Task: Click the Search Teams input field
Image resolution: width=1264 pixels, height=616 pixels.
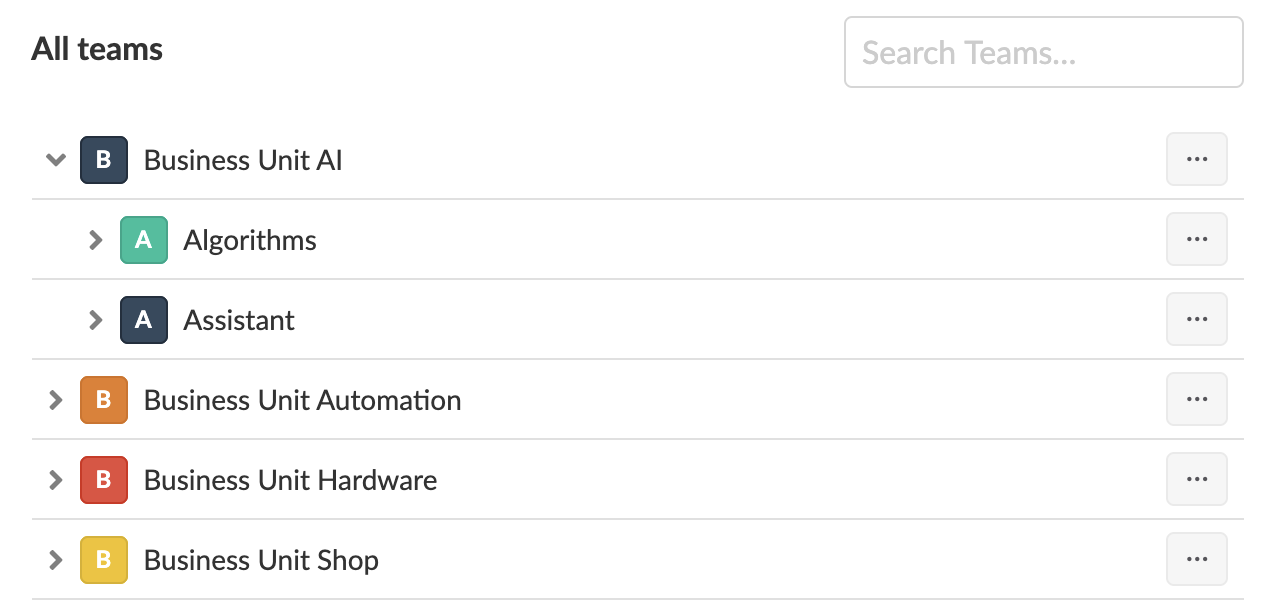Action: 1044,52
